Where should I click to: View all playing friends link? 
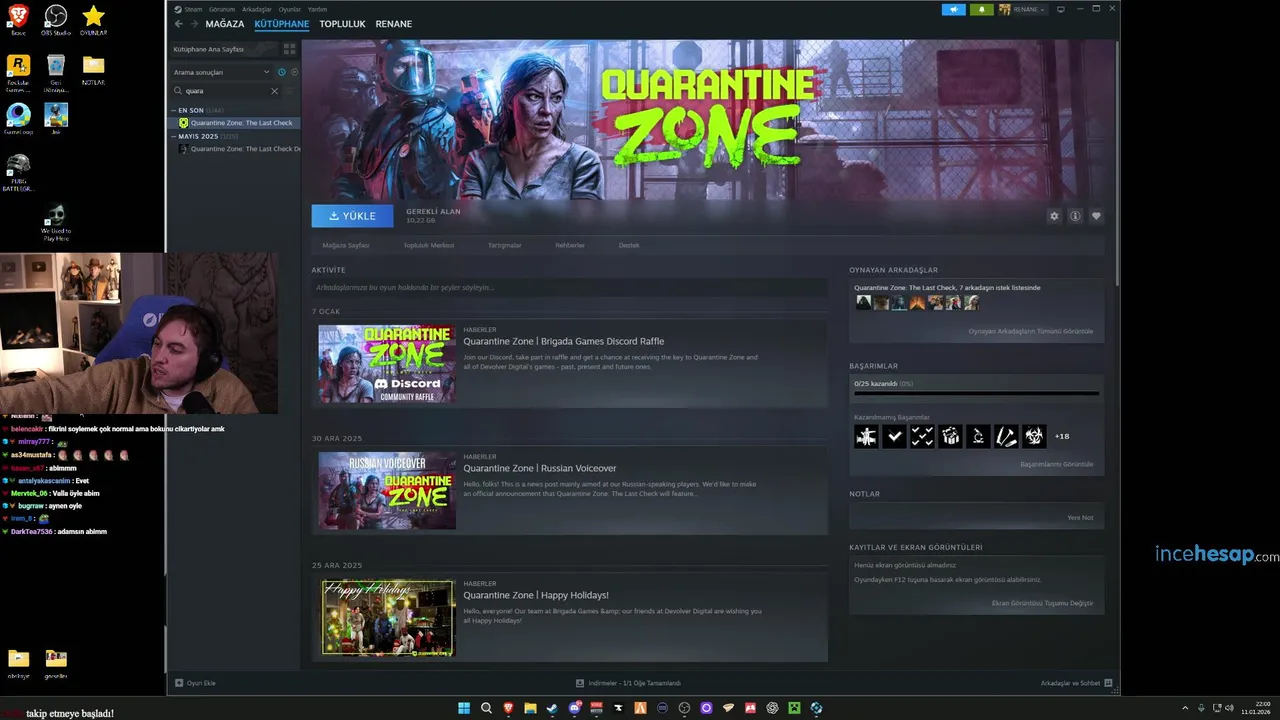1030,331
